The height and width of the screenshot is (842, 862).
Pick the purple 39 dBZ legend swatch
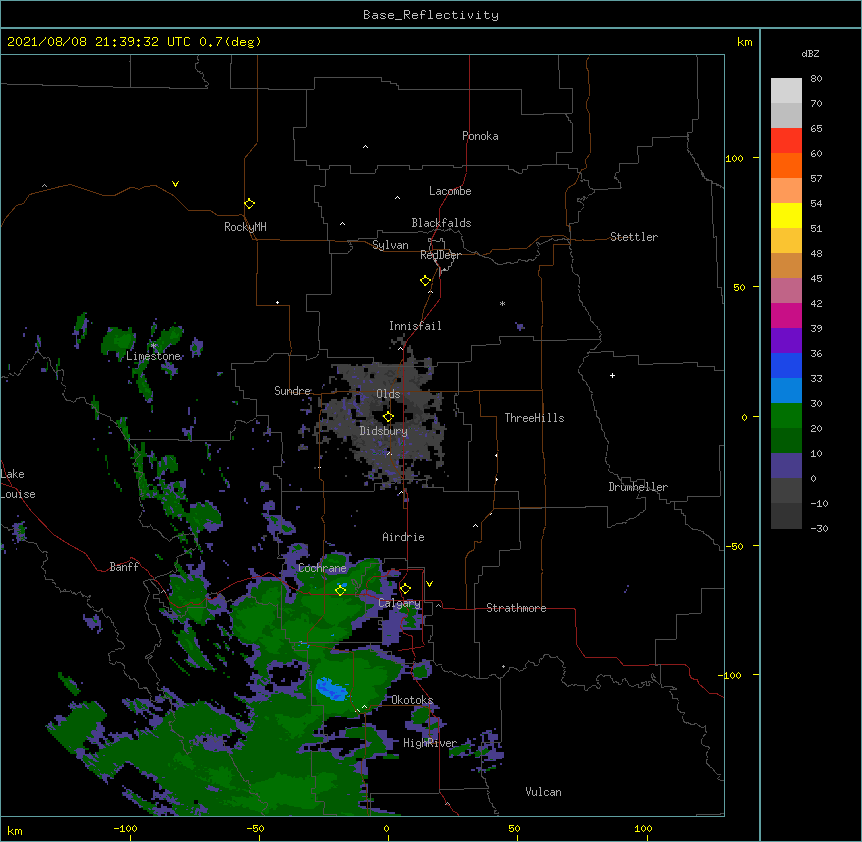coord(786,341)
